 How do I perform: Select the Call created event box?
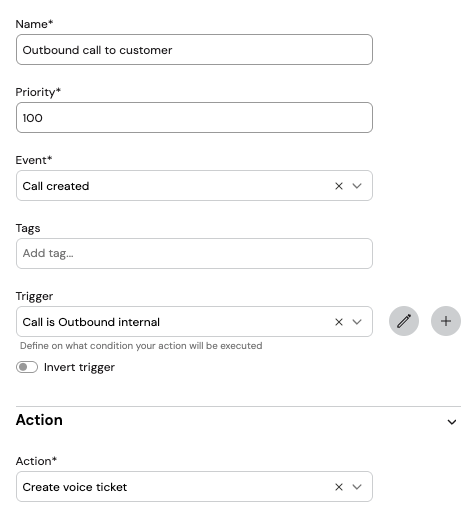tap(194, 186)
